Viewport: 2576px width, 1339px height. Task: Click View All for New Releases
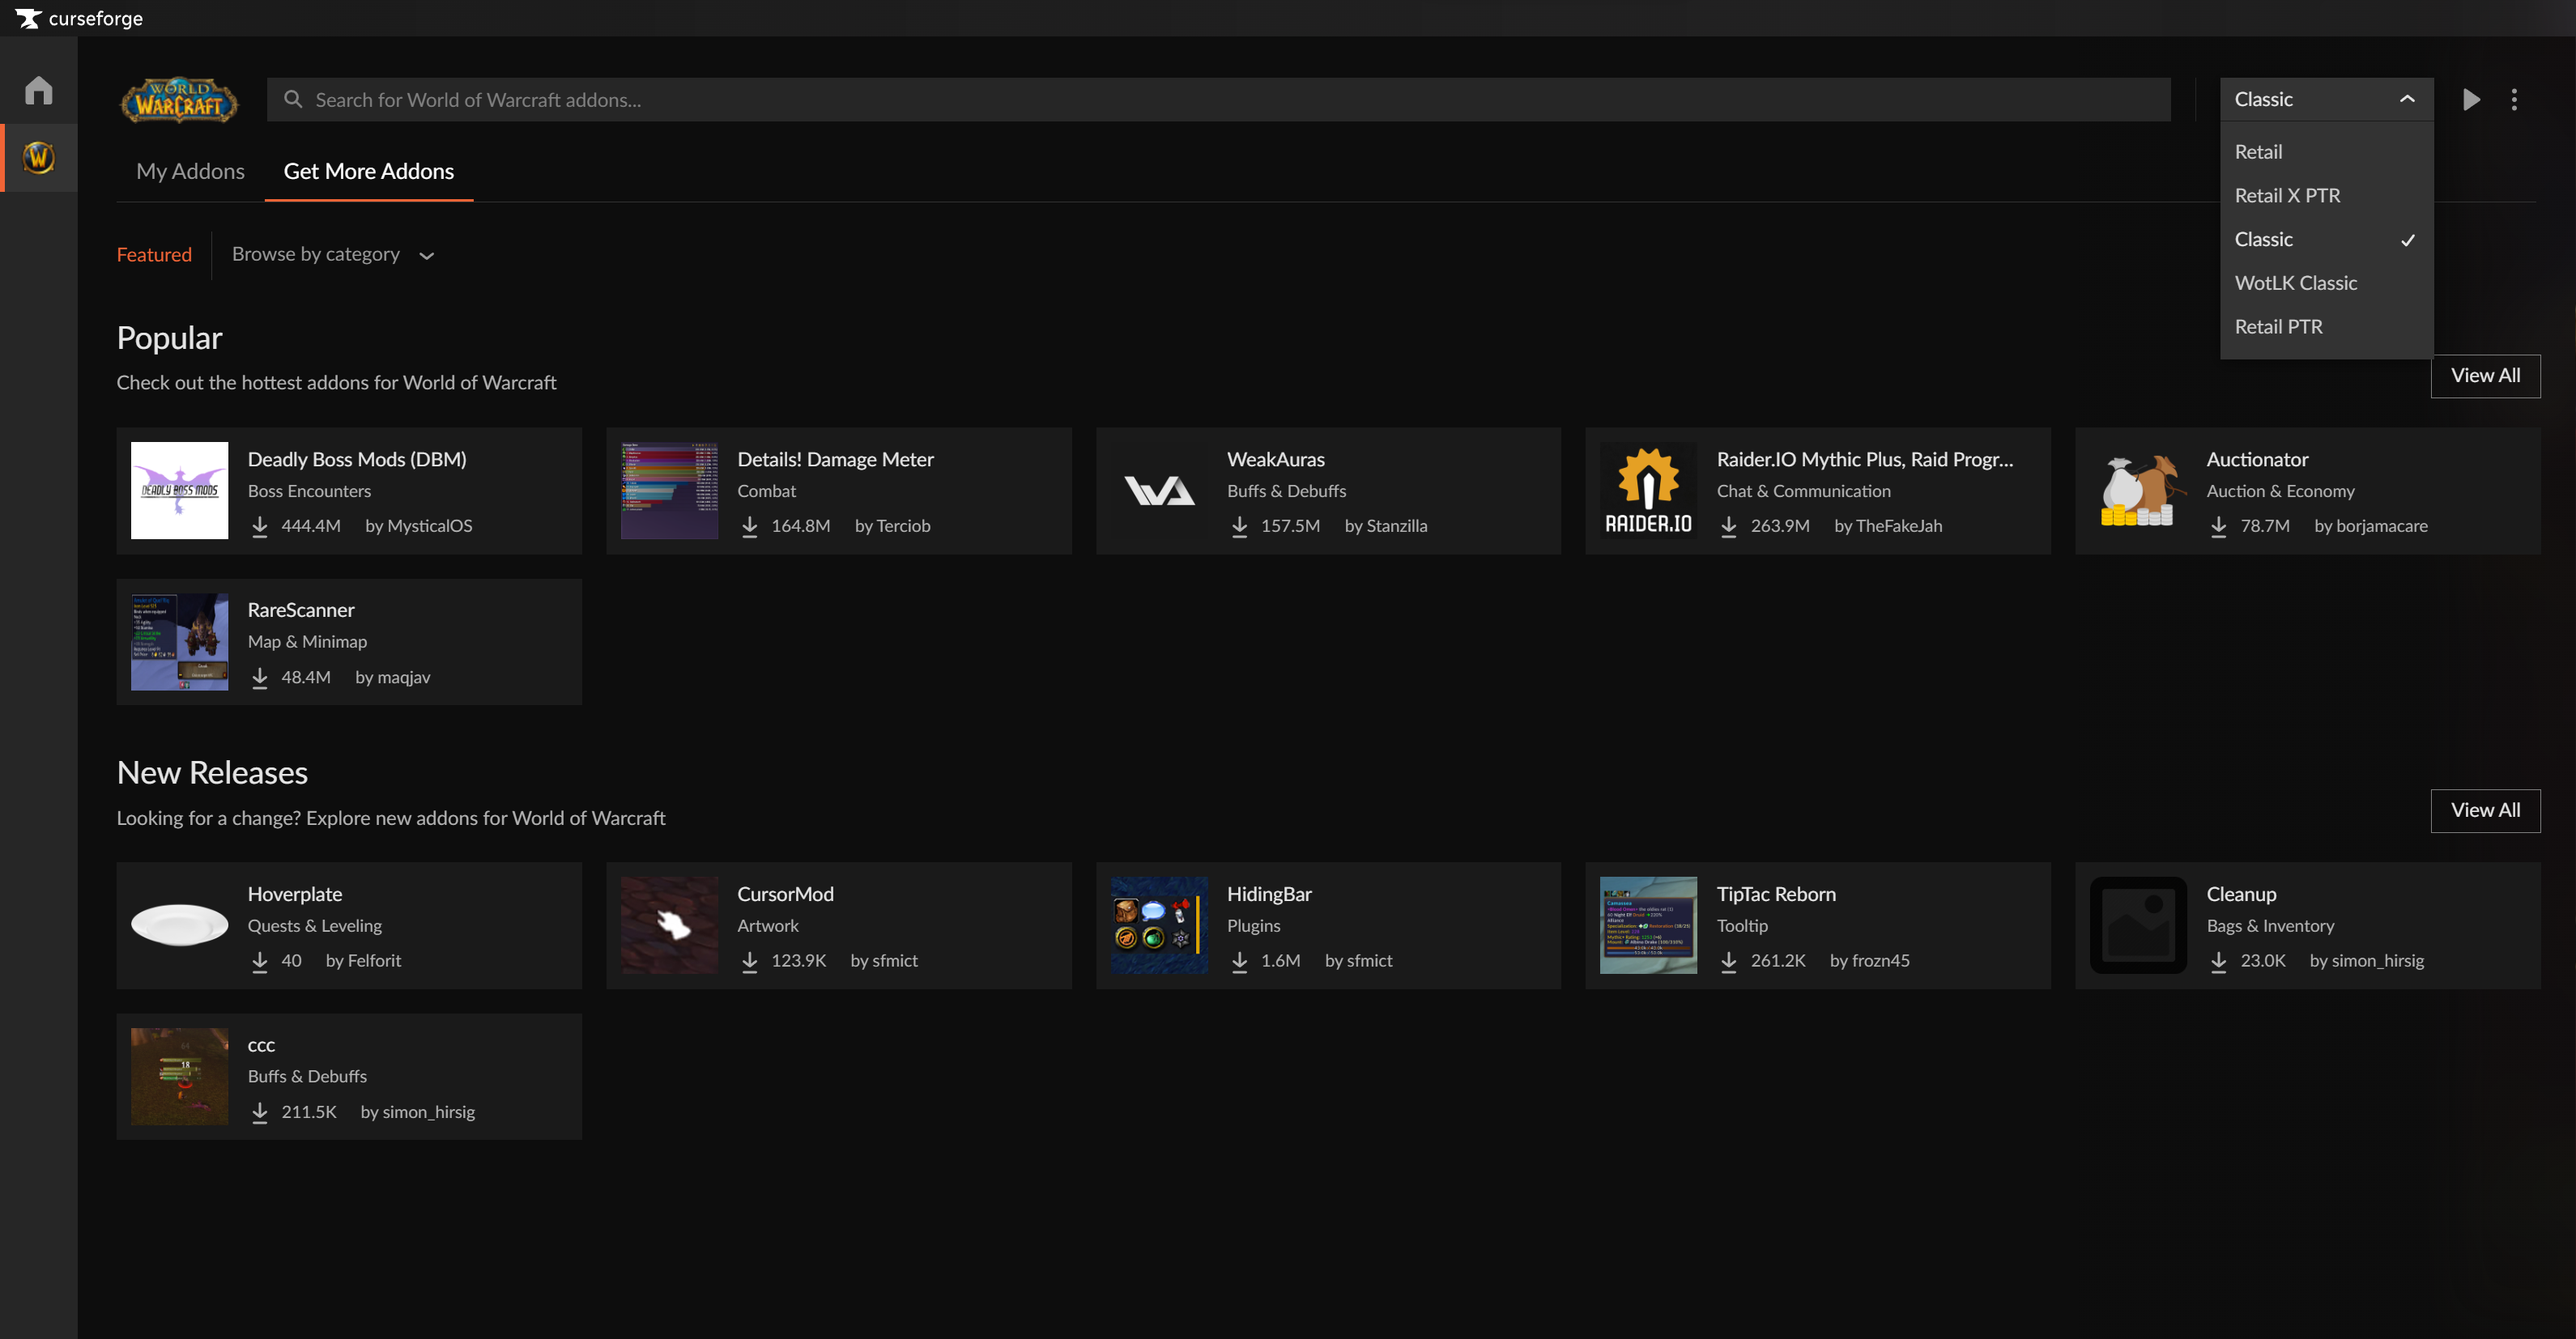[x=2485, y=810]
